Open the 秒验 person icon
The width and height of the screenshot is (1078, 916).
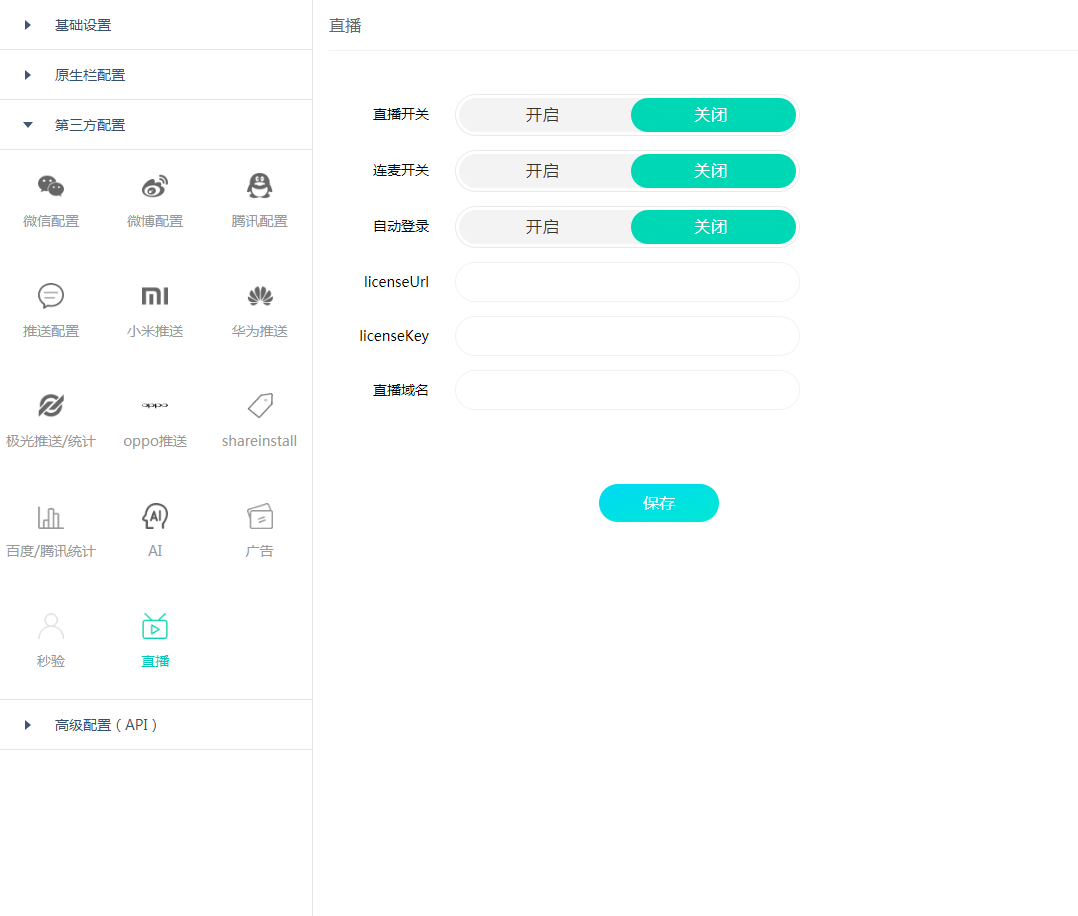tap(51, 626)
